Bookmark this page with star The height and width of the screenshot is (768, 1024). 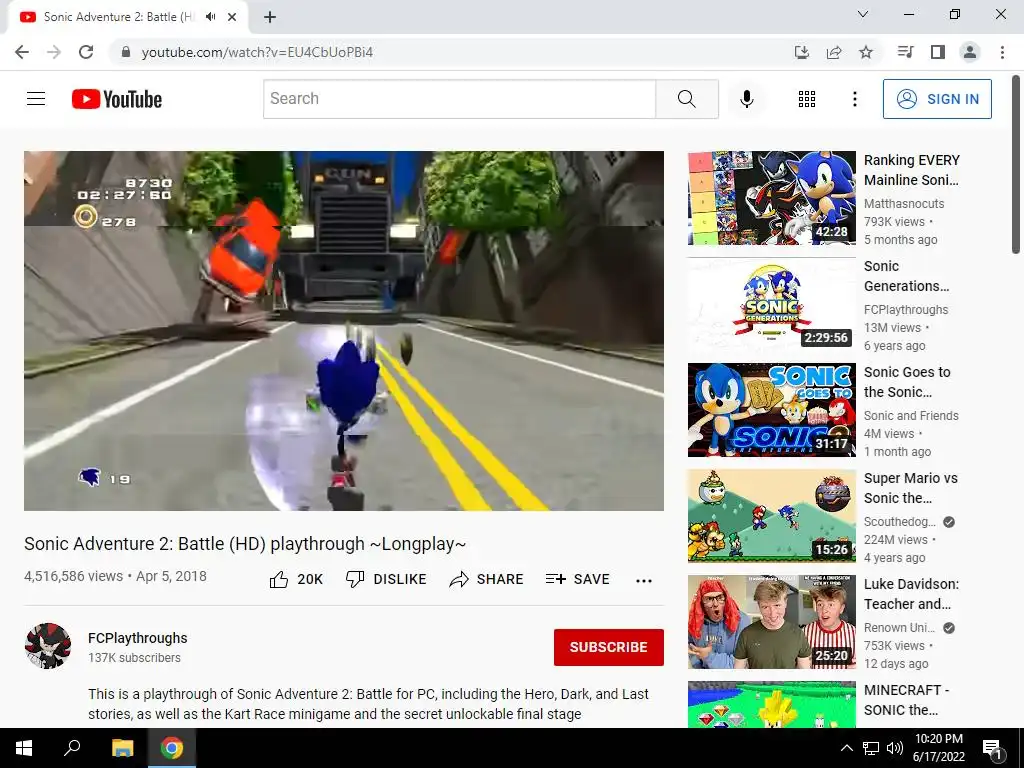coord(865,52)
